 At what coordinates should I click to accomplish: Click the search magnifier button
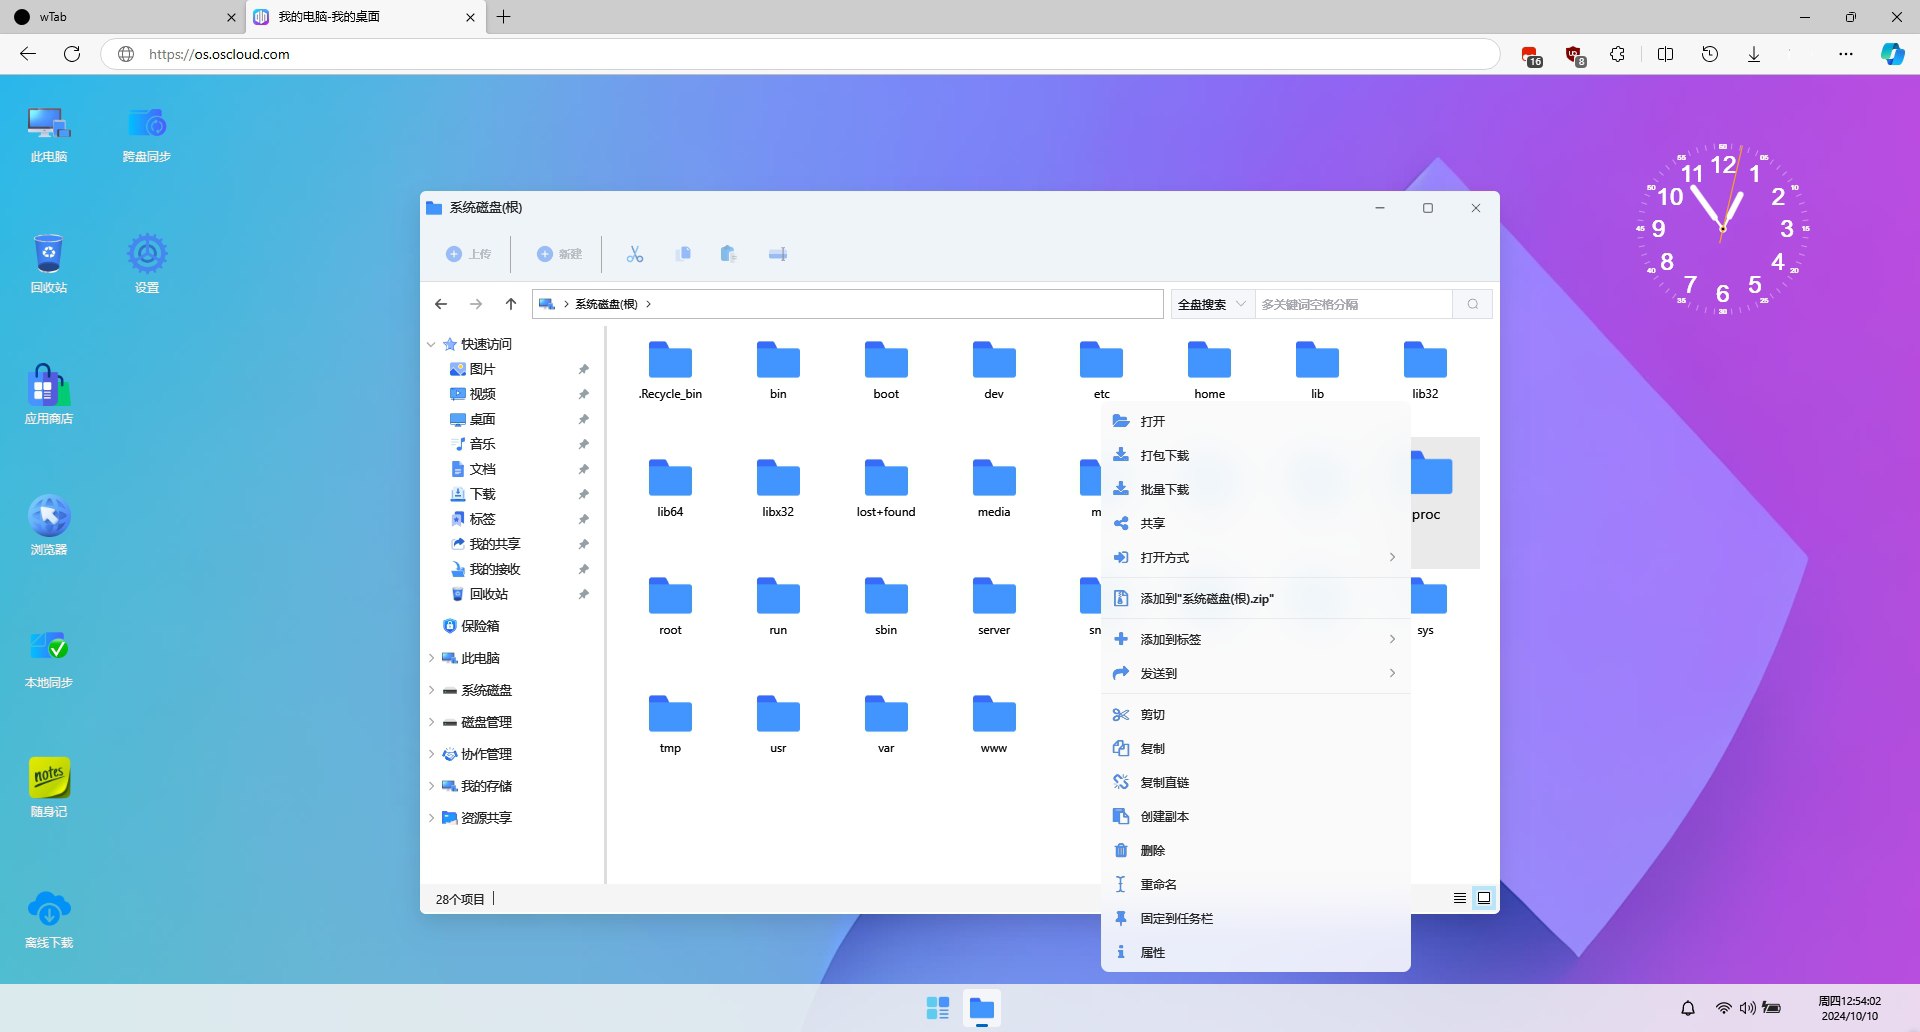(x=1473, y=304)
